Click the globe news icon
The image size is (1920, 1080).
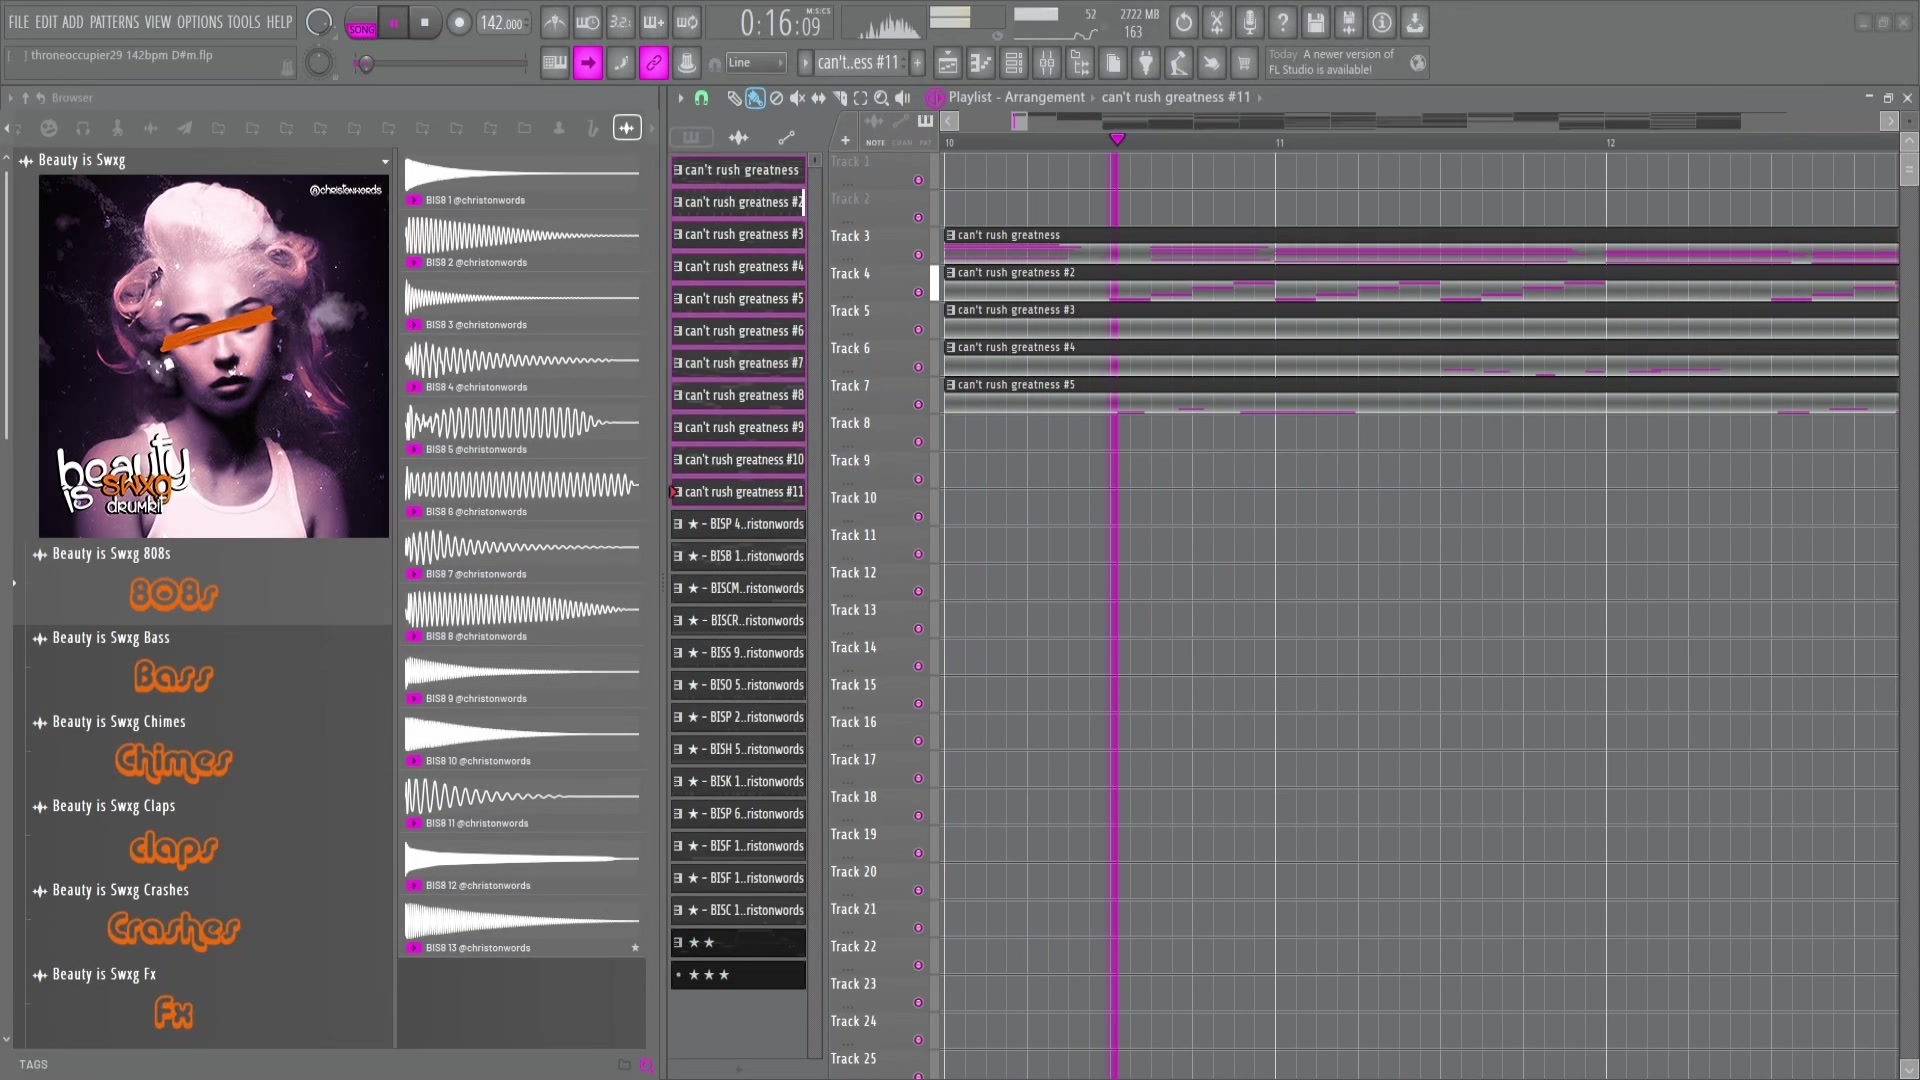[x=1418, y=64]
